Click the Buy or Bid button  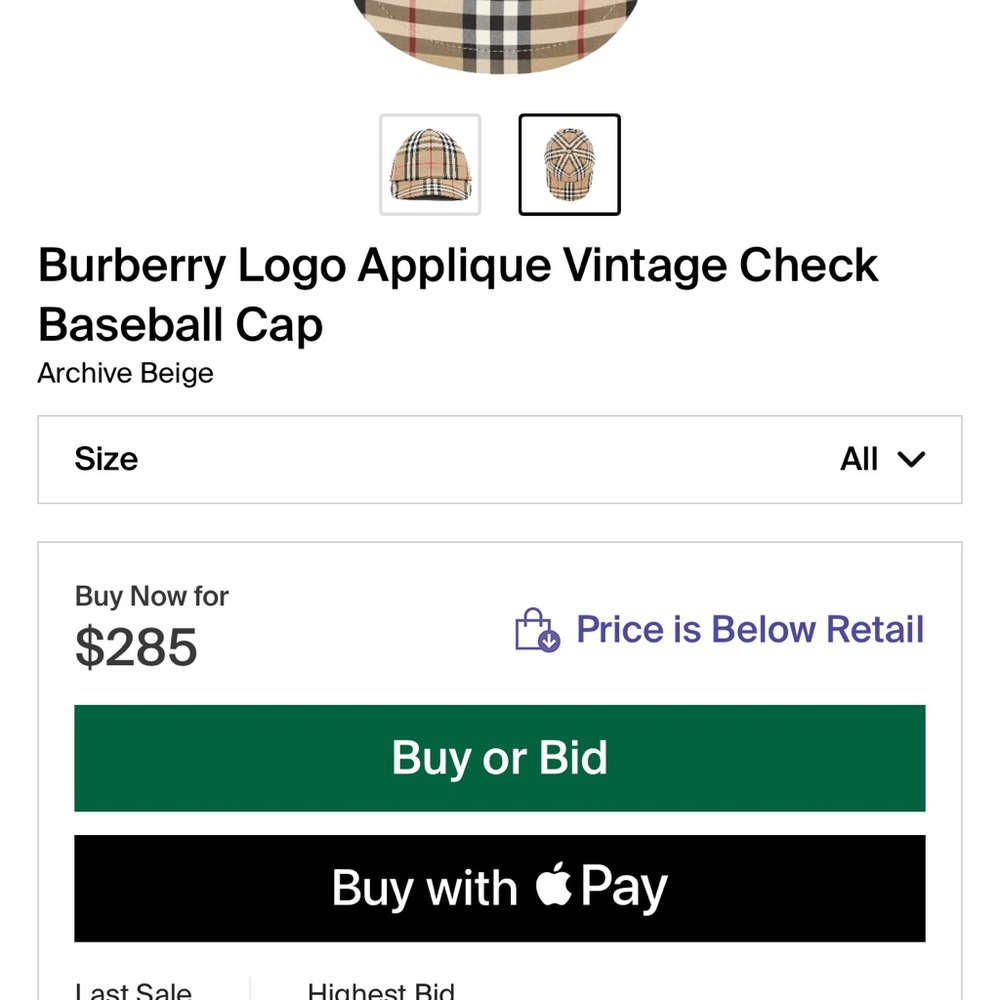500,758
